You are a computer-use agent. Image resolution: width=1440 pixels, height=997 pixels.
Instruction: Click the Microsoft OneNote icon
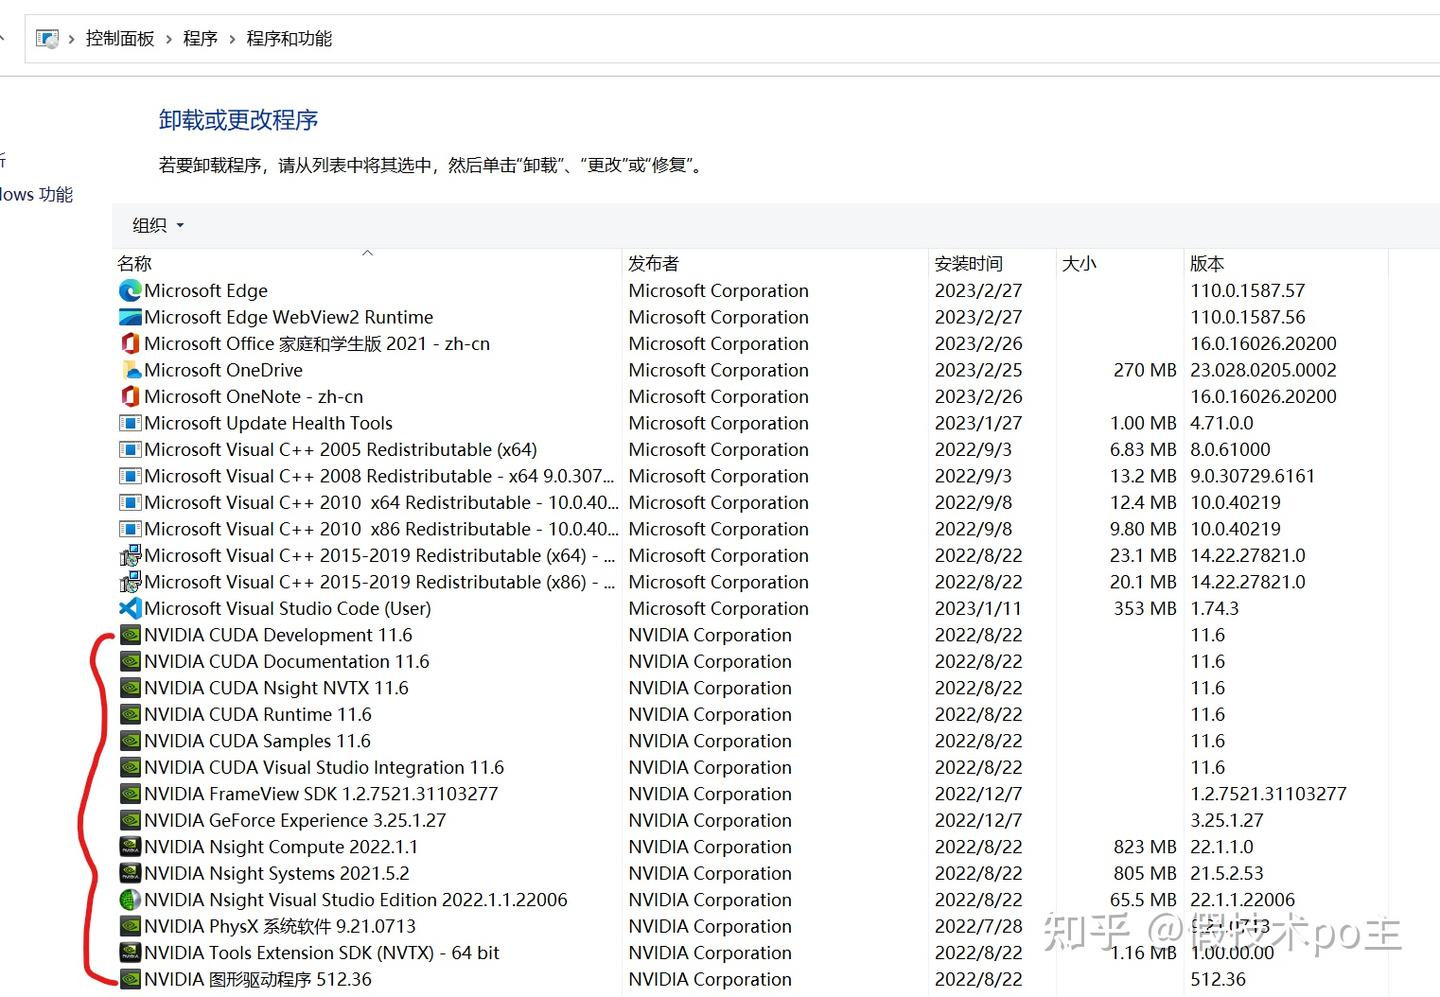coord(130,397)
